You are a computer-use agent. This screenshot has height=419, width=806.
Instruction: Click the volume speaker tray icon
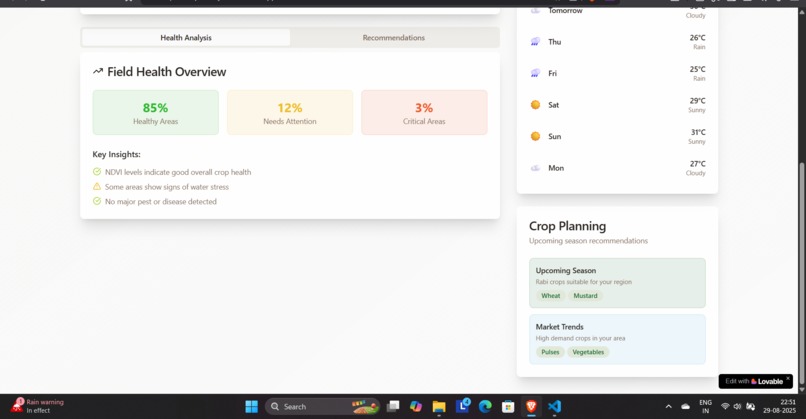point(738,407)
